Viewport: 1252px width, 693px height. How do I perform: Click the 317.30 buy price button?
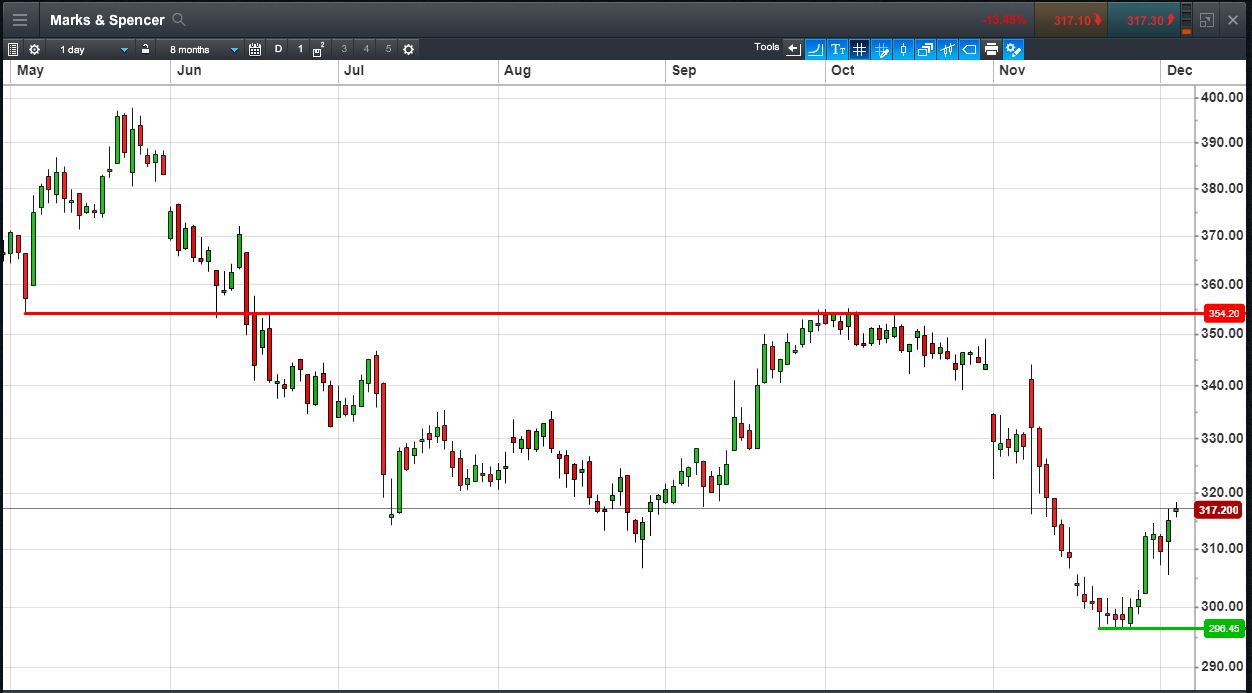point(1145,20)
